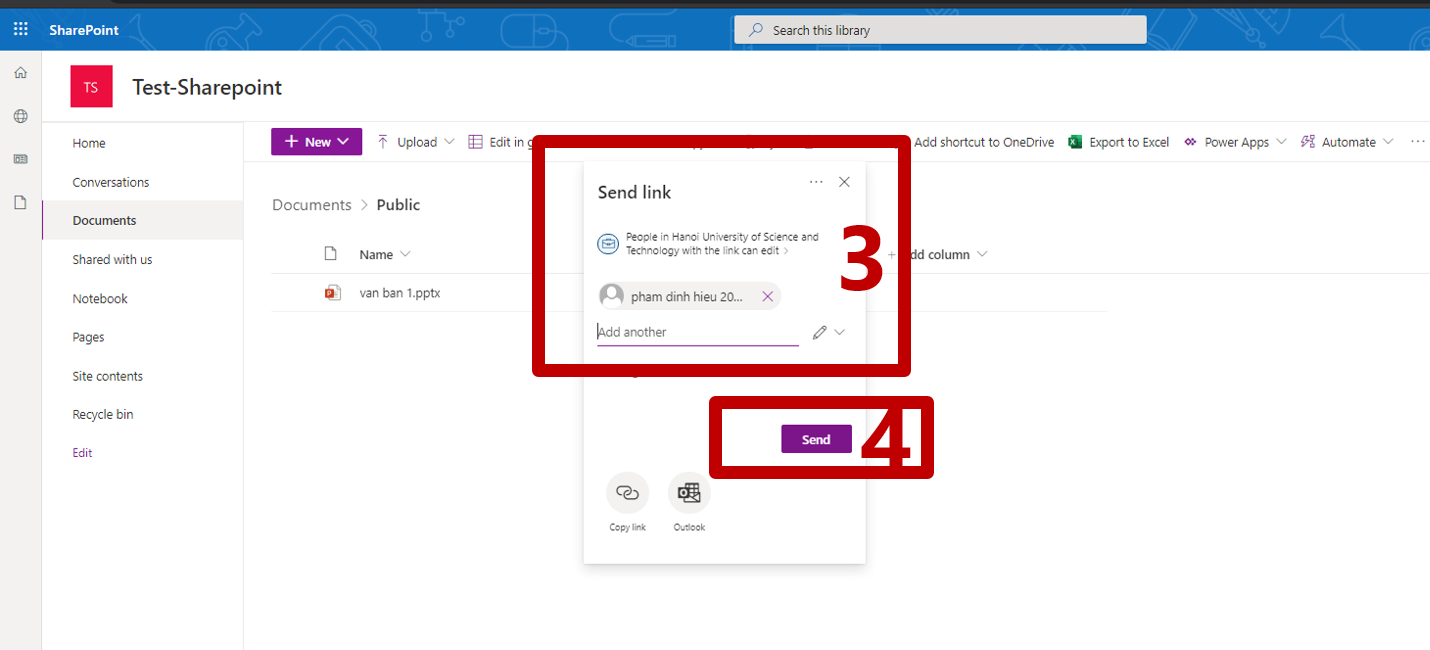1430x650 pixels.
Task: Open the app launcher waffle icon
Action: (20, 30)
